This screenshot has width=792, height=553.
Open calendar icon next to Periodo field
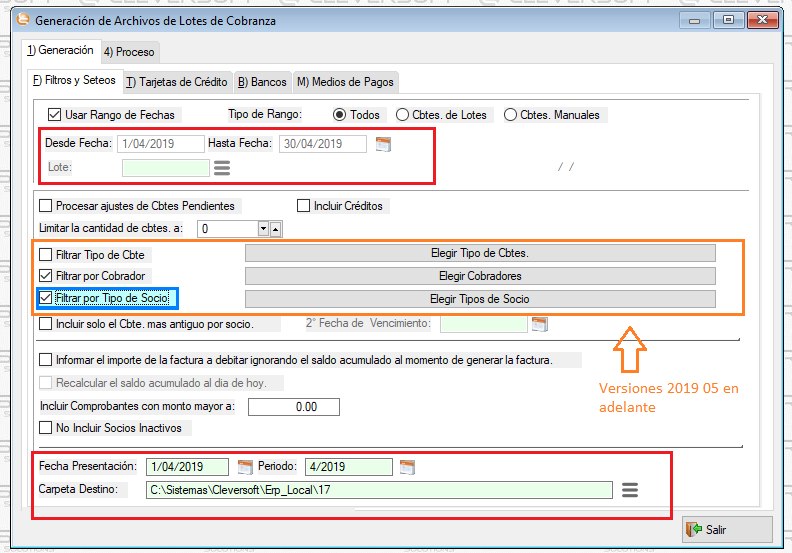coord(407,467)
